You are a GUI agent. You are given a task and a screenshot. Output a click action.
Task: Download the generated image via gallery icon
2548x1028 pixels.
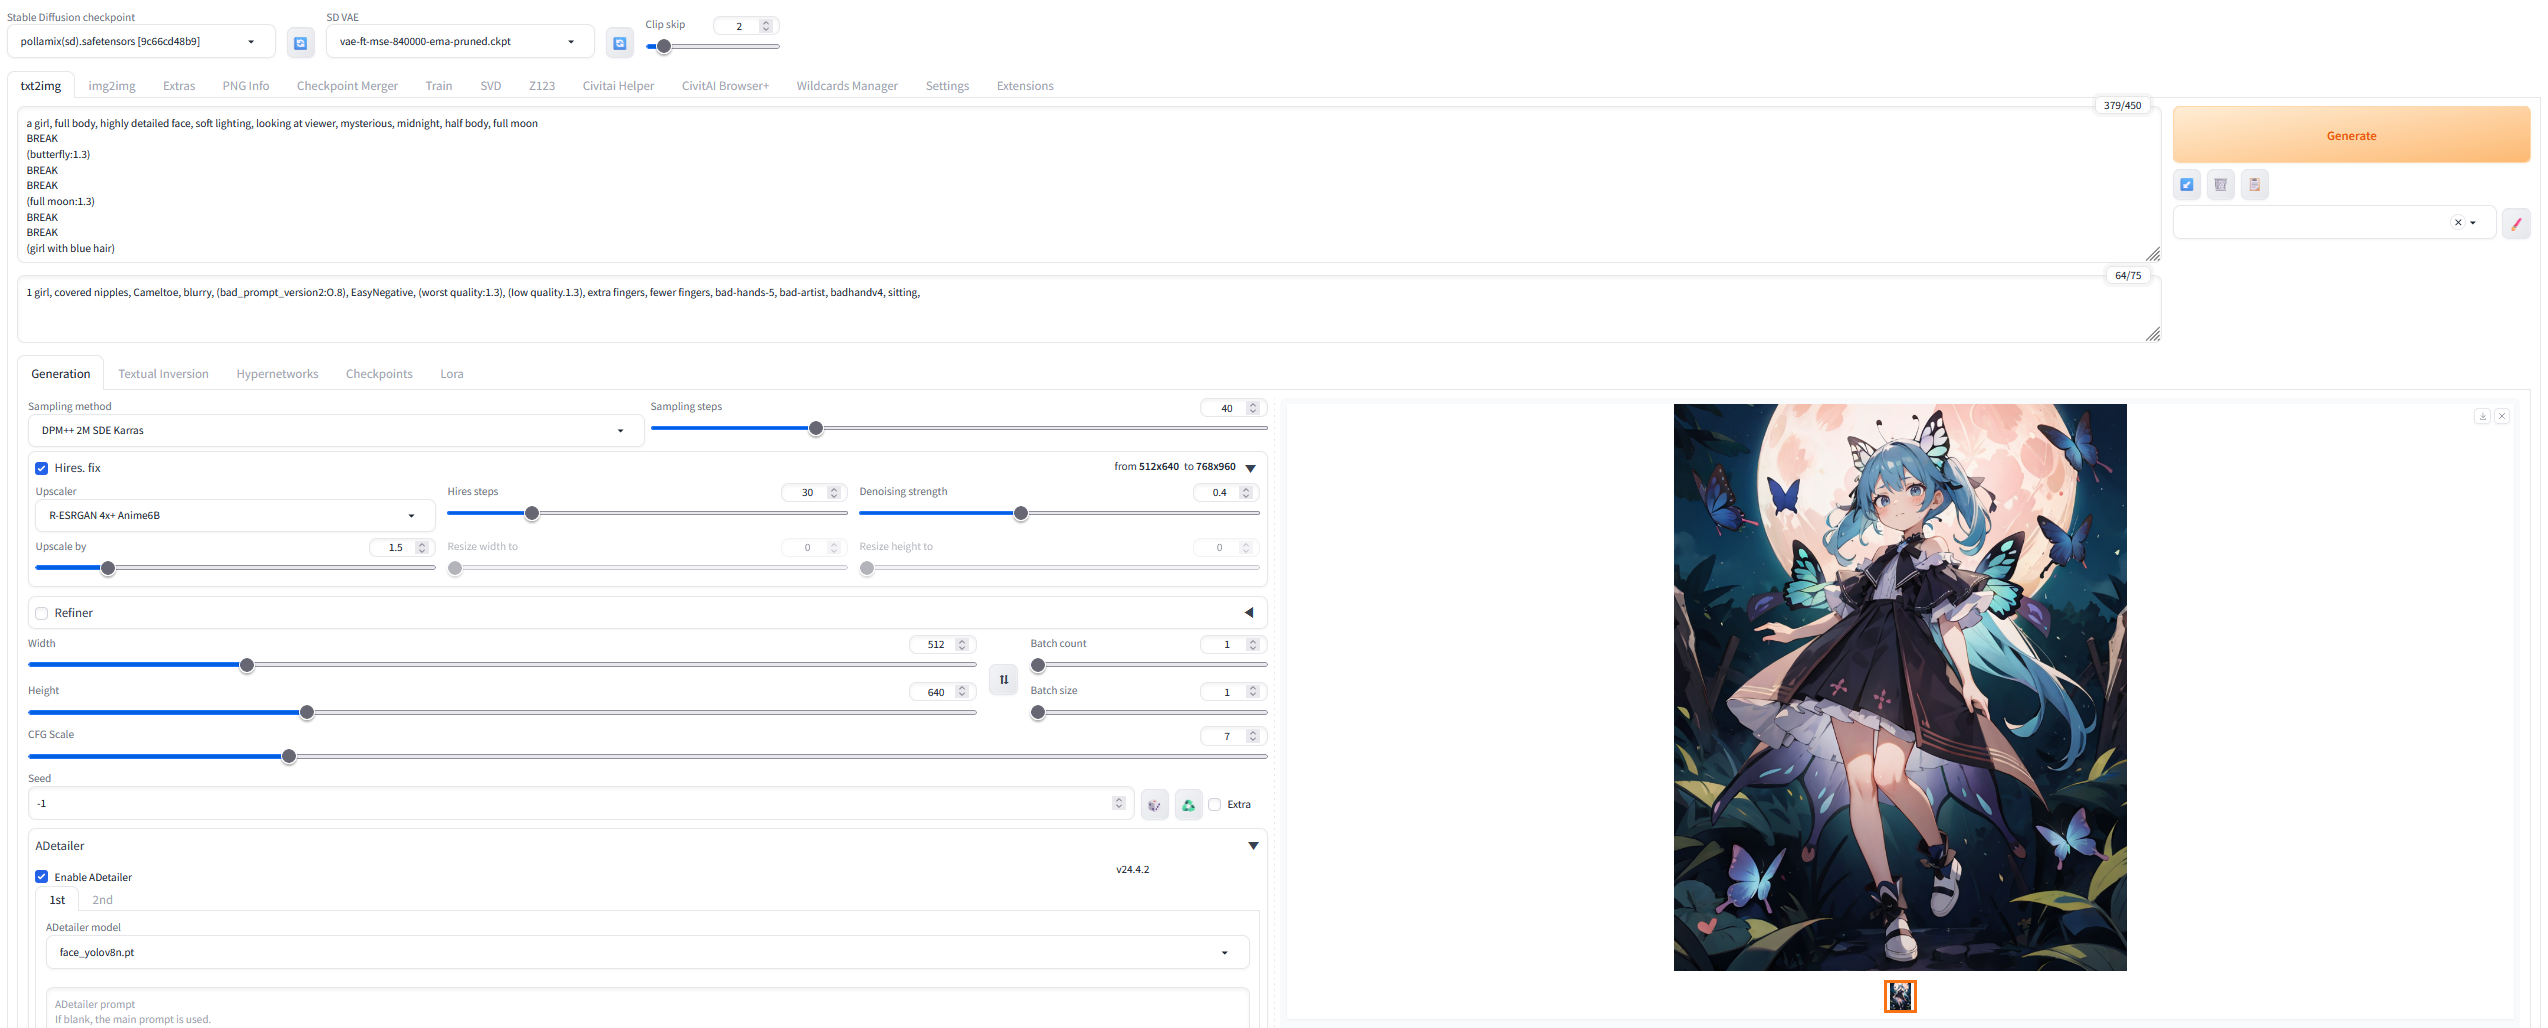point(2482,416)
